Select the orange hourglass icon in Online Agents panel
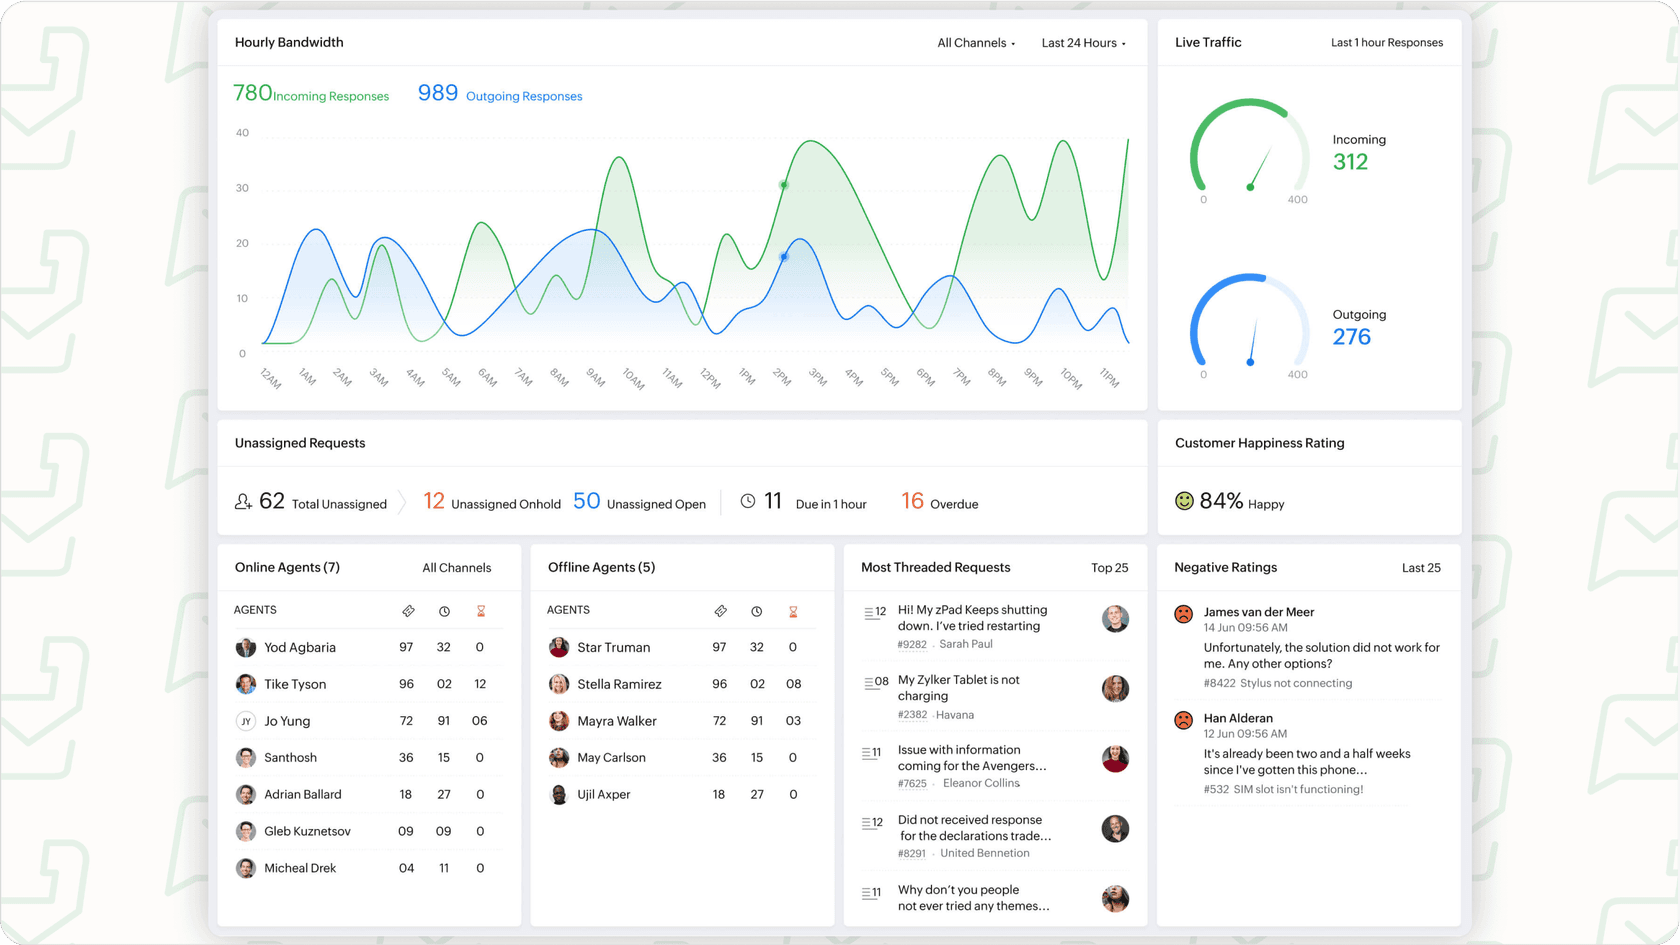The height and width of the screenshot is (945, 1680). pos(481,610)
